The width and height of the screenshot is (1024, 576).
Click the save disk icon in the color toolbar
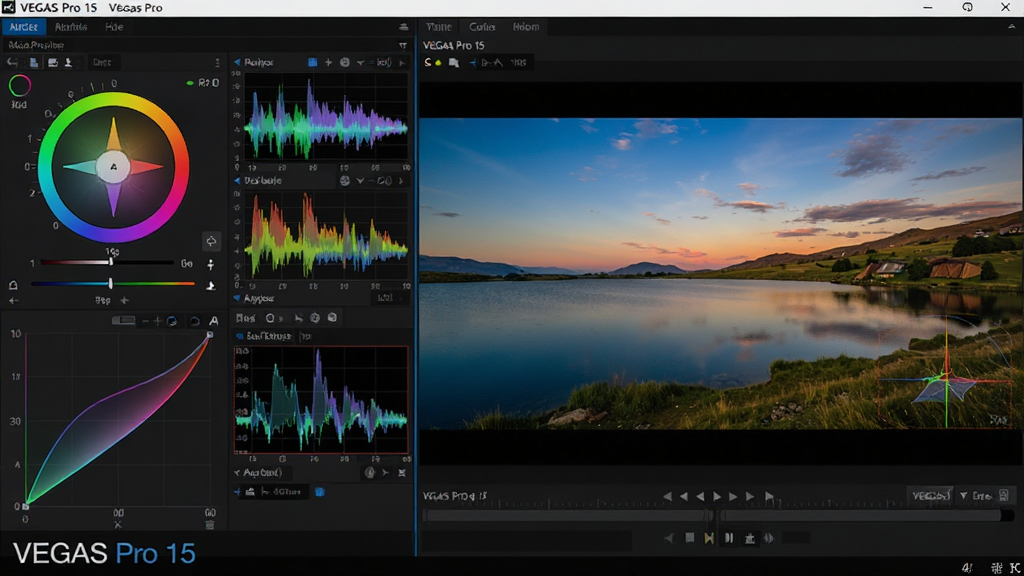pos(52,62)
